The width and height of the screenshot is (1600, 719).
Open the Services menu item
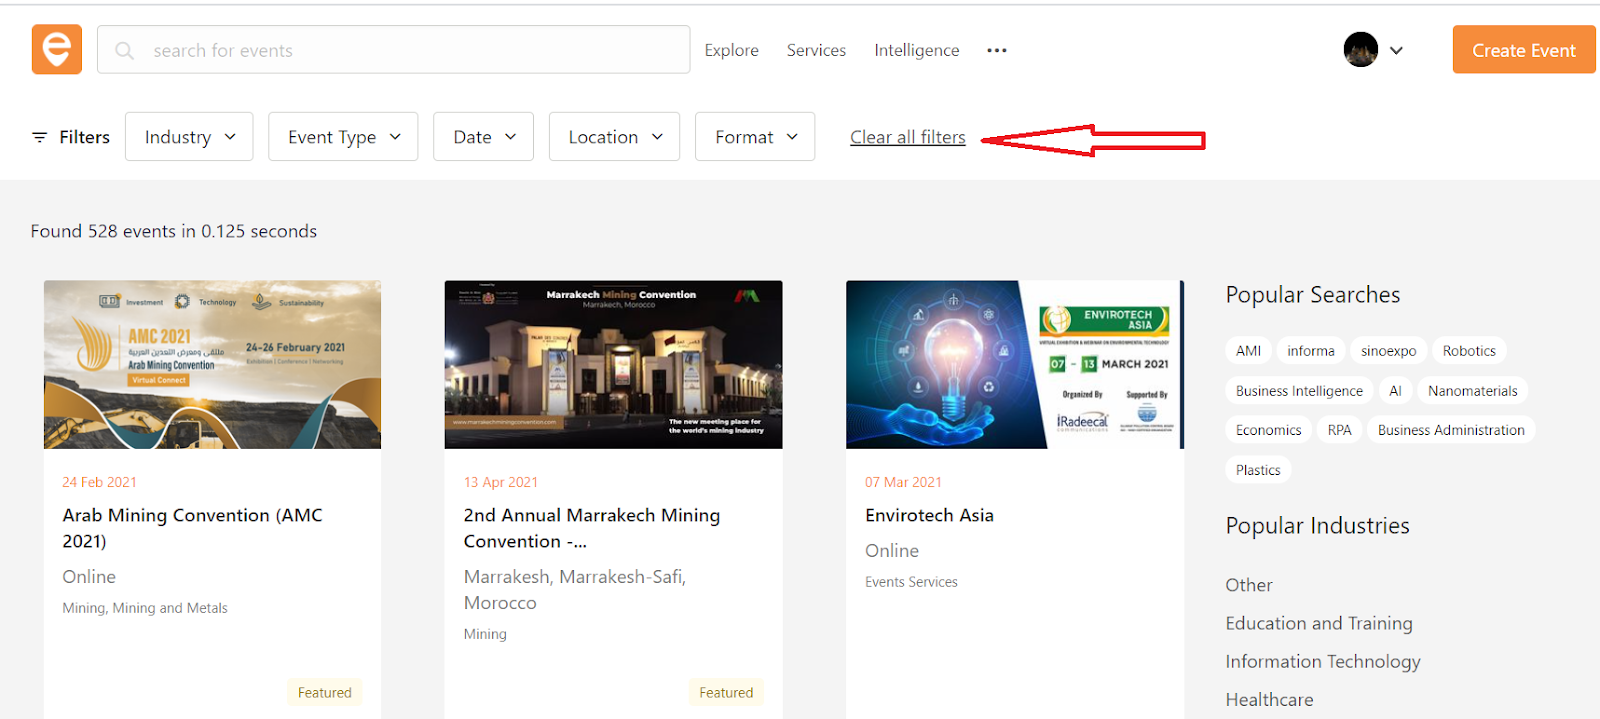[x=816, y=50]
